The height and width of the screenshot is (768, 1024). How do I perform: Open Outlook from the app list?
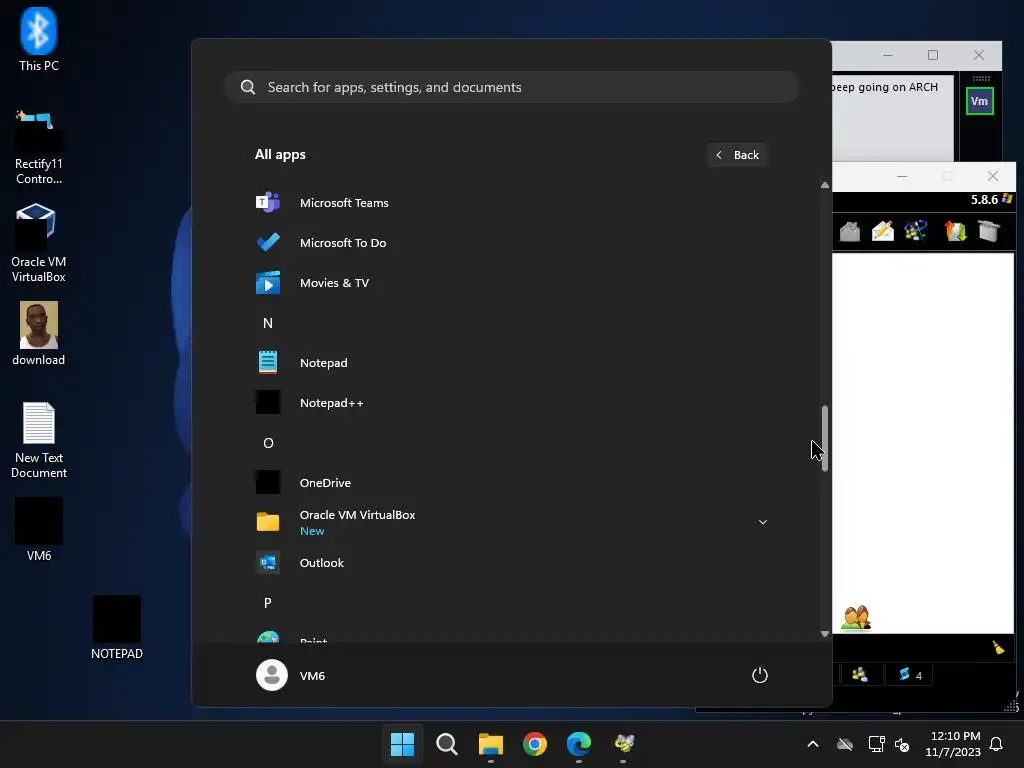pyautogui.click(x=511, y=563)
